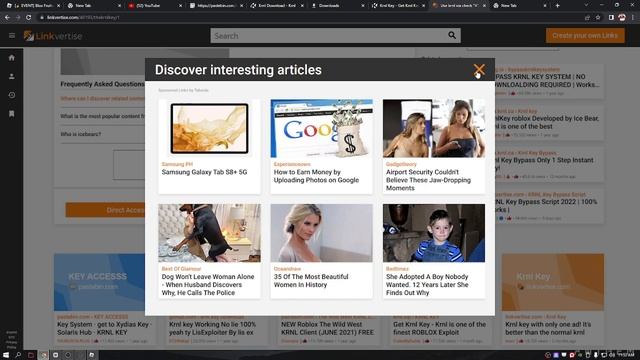Click Create your own Links button
This screenshot has height=360, width=640.
click(585, 36)
